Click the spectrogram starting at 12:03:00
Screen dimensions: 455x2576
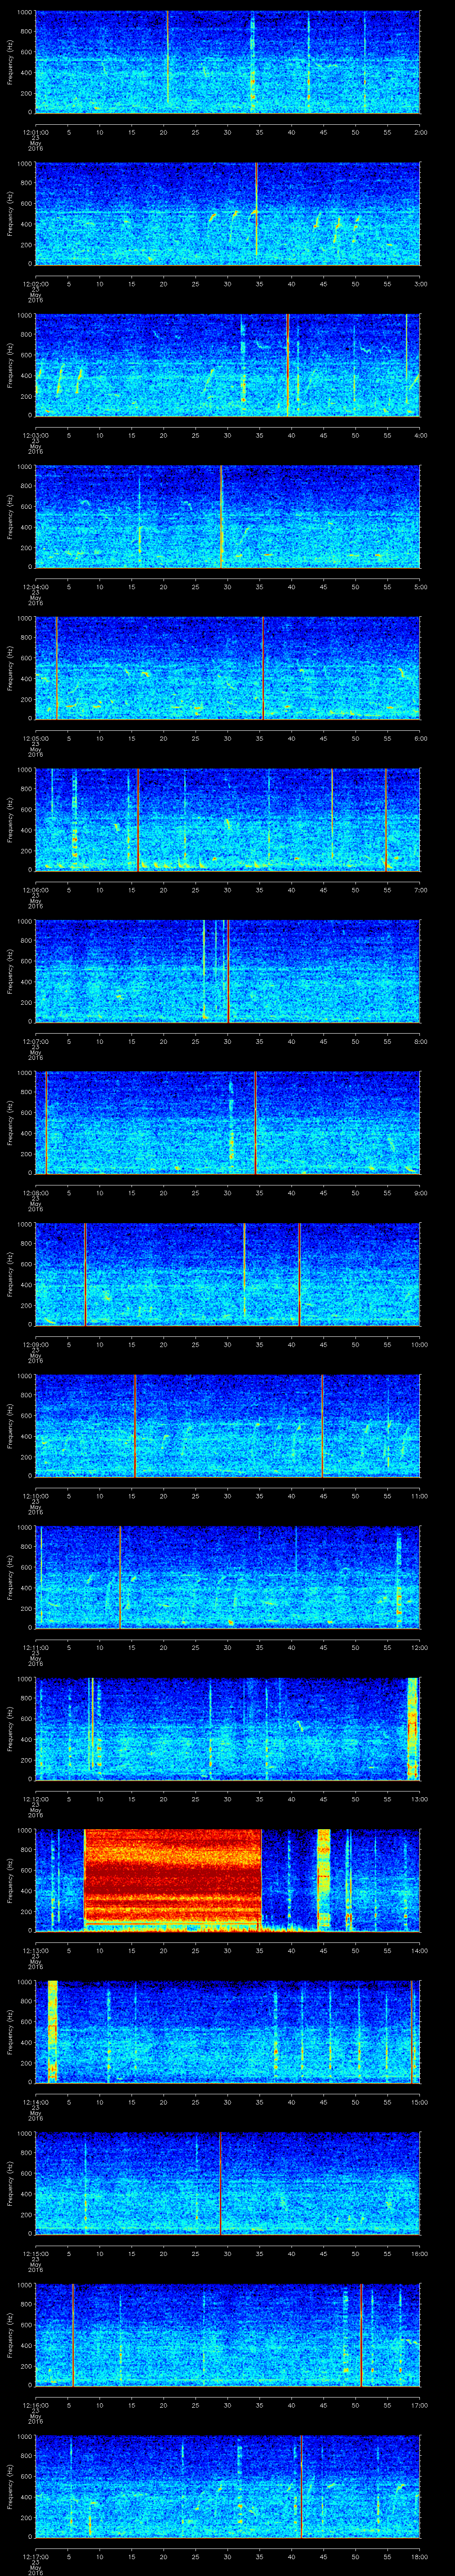point(228,365)
